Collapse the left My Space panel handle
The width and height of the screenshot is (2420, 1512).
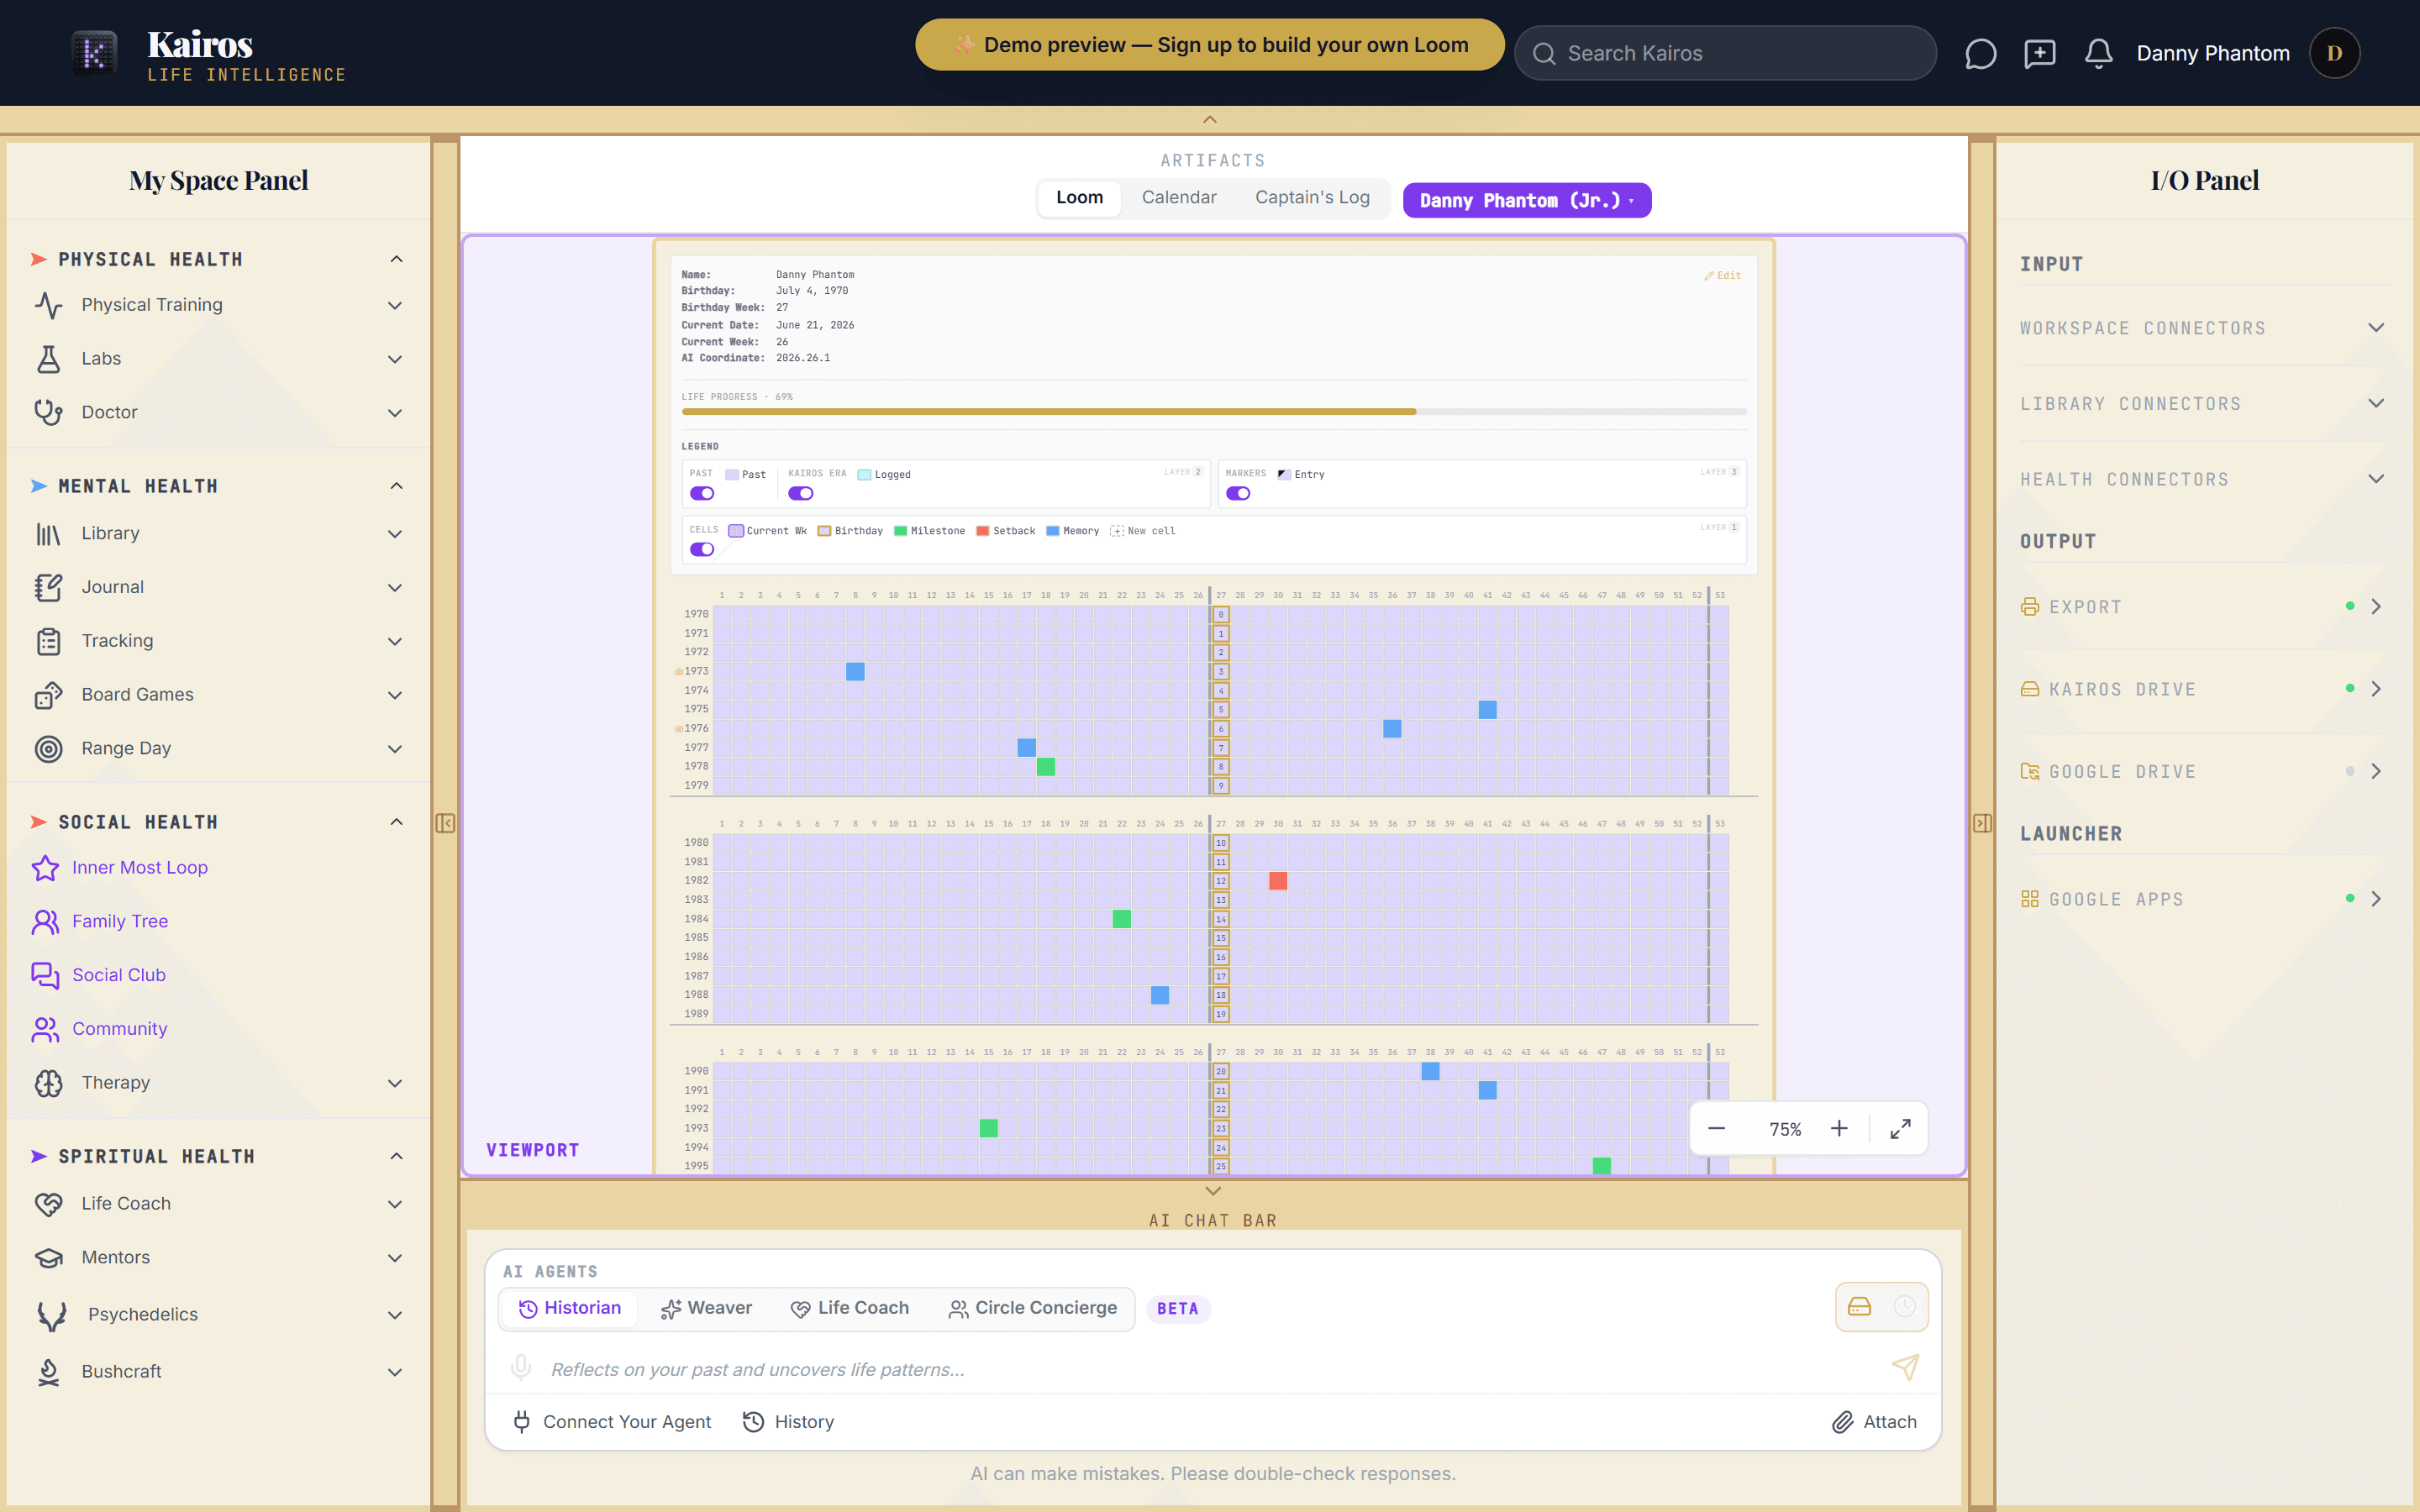445,823
